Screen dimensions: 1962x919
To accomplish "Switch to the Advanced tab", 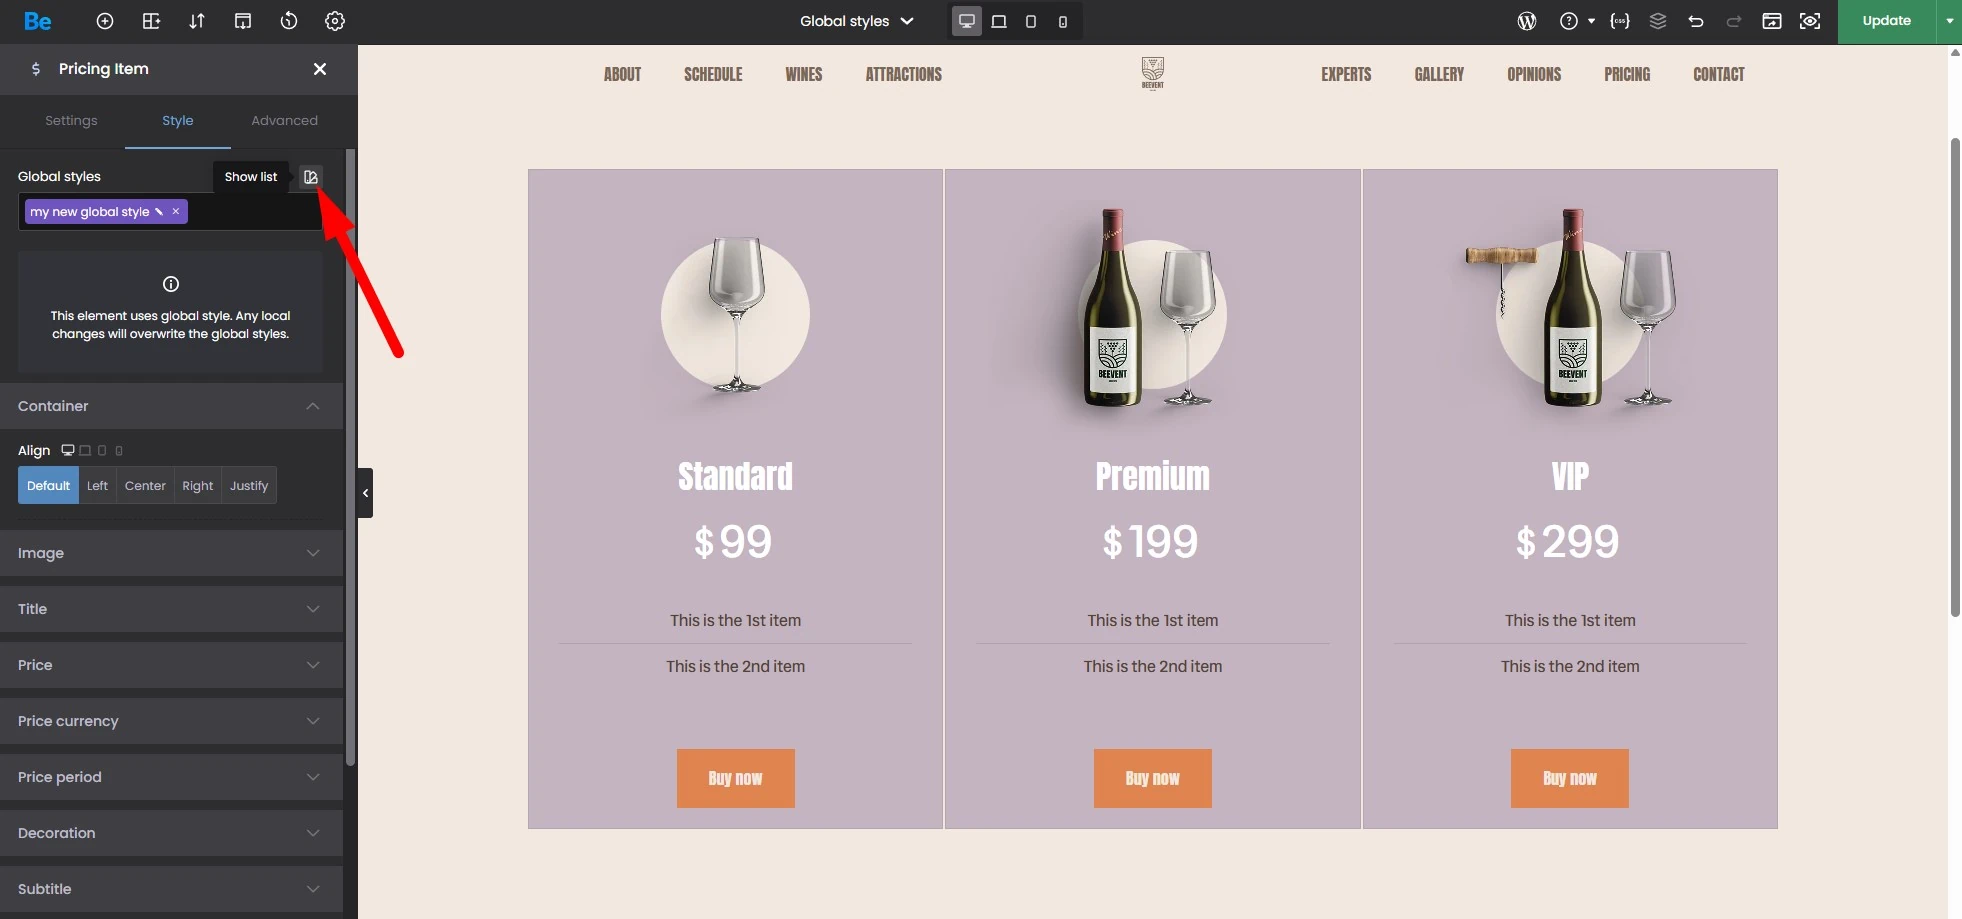I will (284, 121).
